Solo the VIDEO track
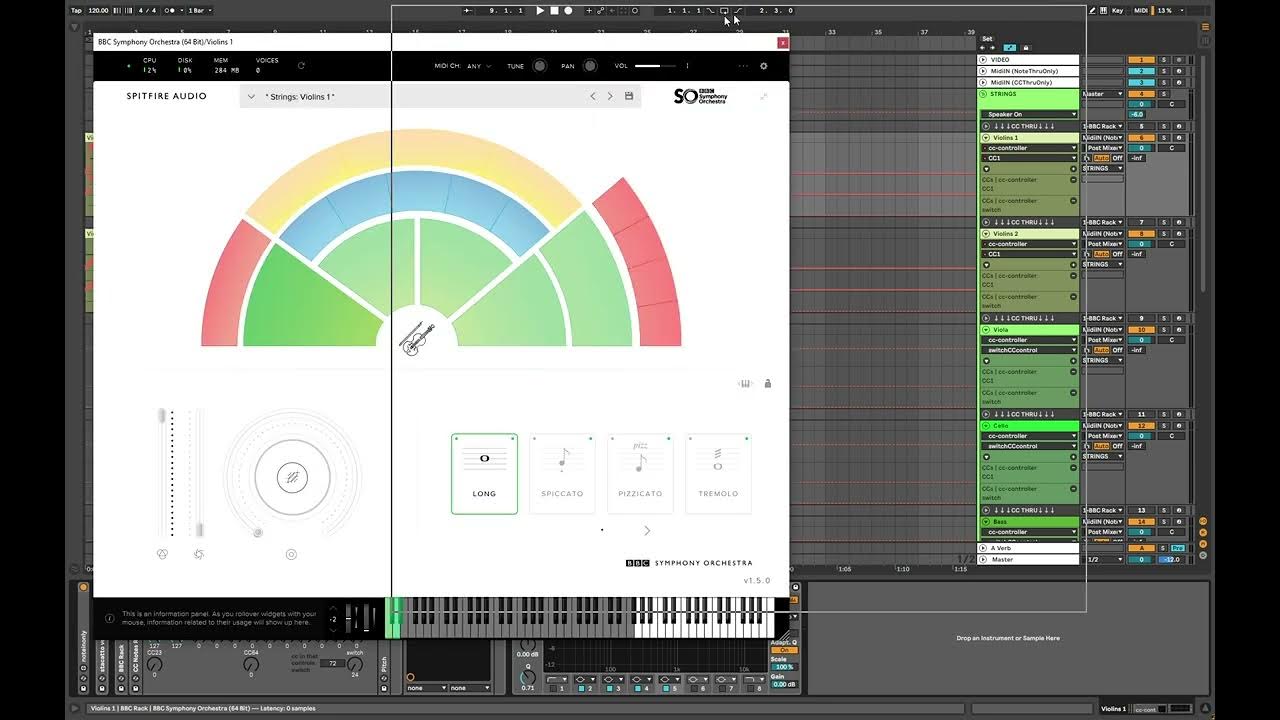The width and height of the screenshot is (1280, 720). [x=1163, y=60]
